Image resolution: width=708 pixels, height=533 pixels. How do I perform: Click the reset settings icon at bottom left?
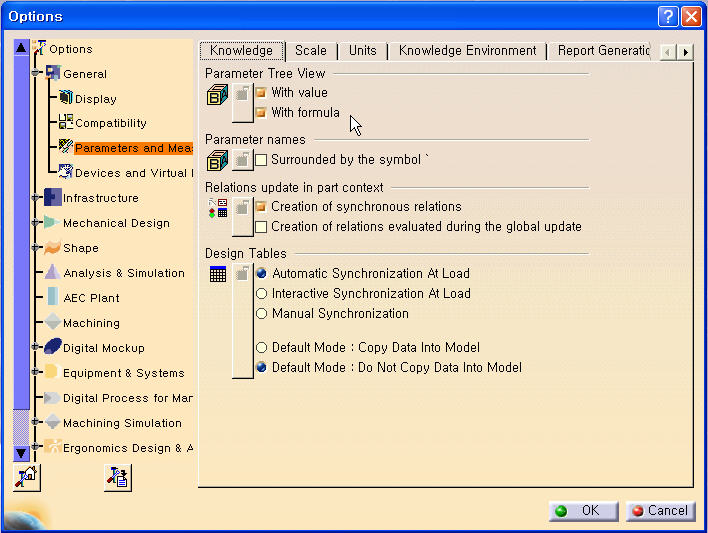click(x=27, y=478)
